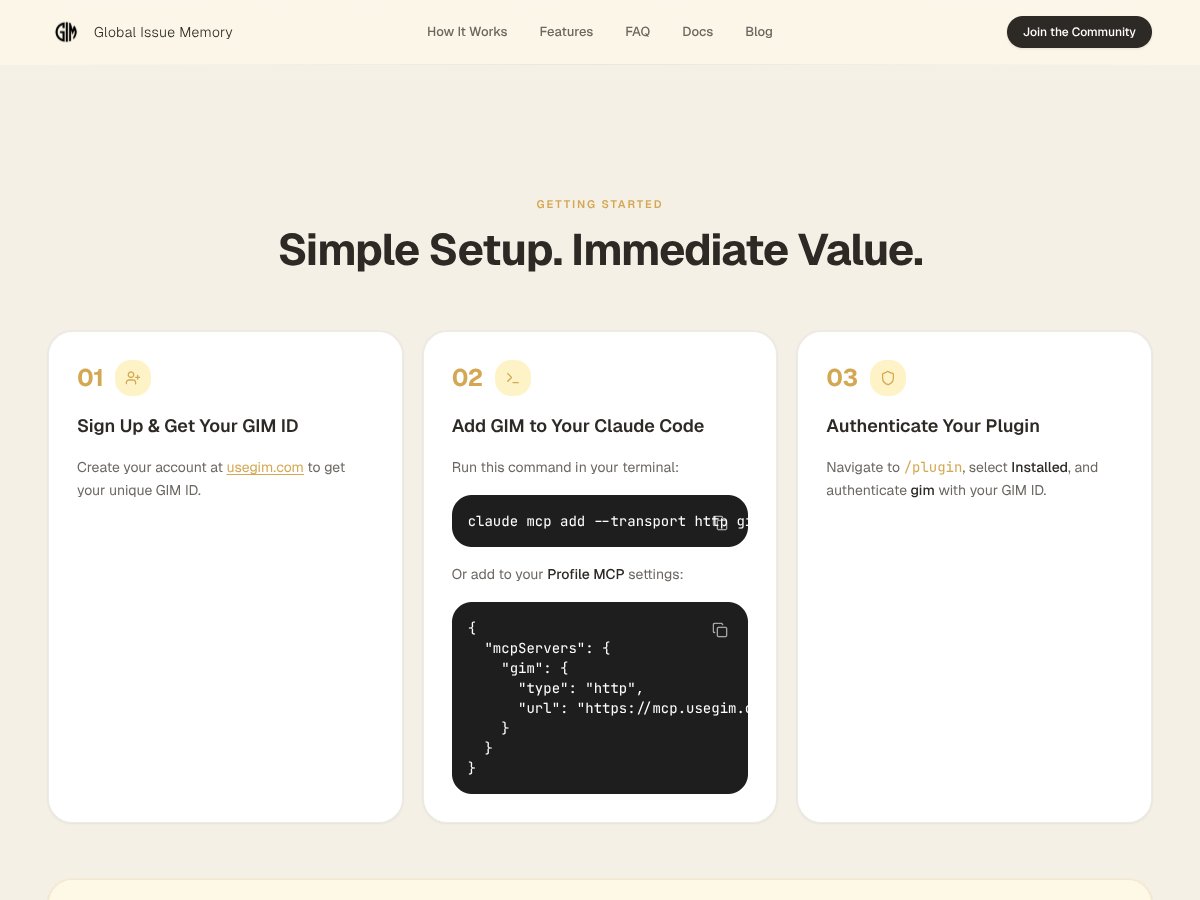Copy the mcpServers JSON snippet
This screenshot has height=900, width=1200.
tap(720, 629)
